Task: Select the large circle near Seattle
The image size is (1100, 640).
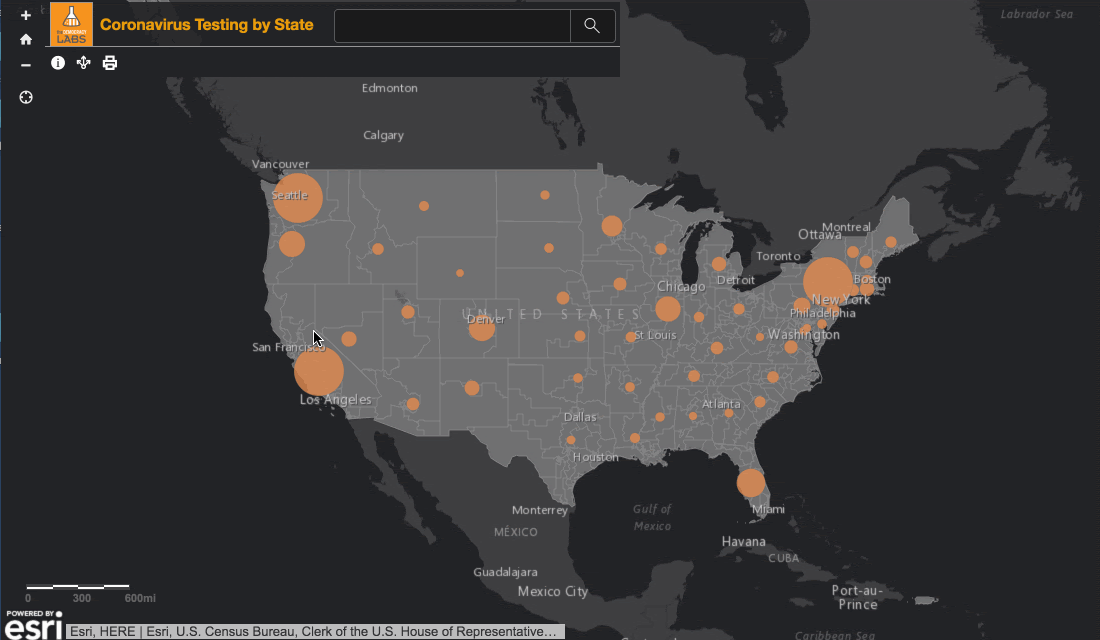Action: [298, 198]
